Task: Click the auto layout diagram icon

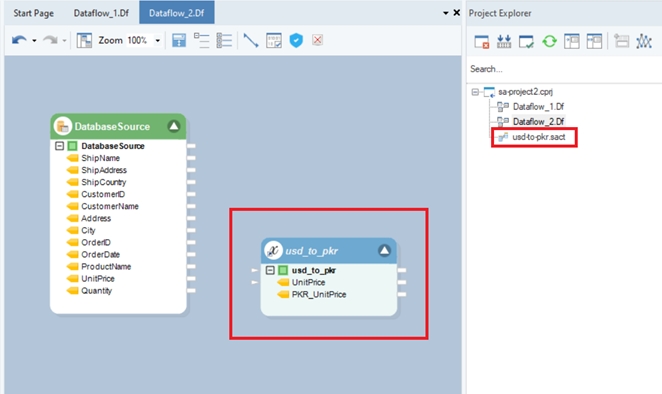Action: coord(84,41)
